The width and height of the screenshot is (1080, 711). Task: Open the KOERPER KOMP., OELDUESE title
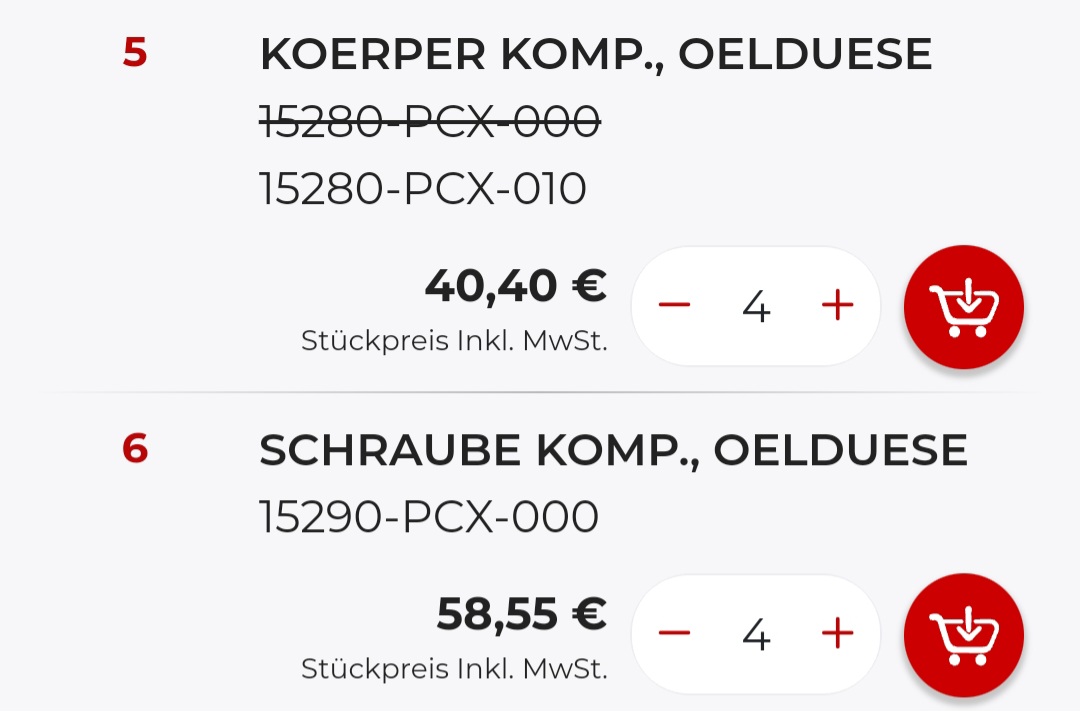pyautogui.click(x=595, y=54)
